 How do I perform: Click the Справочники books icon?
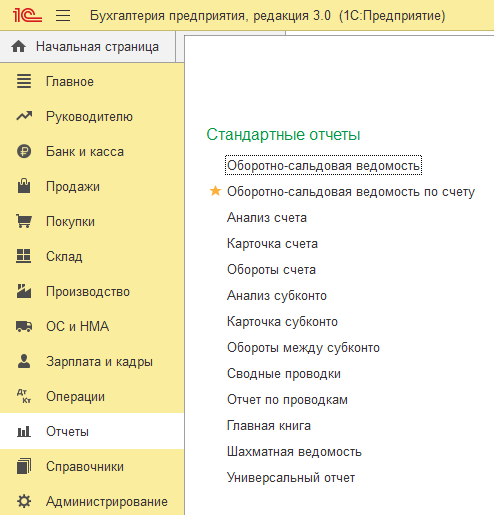point(24,466)
